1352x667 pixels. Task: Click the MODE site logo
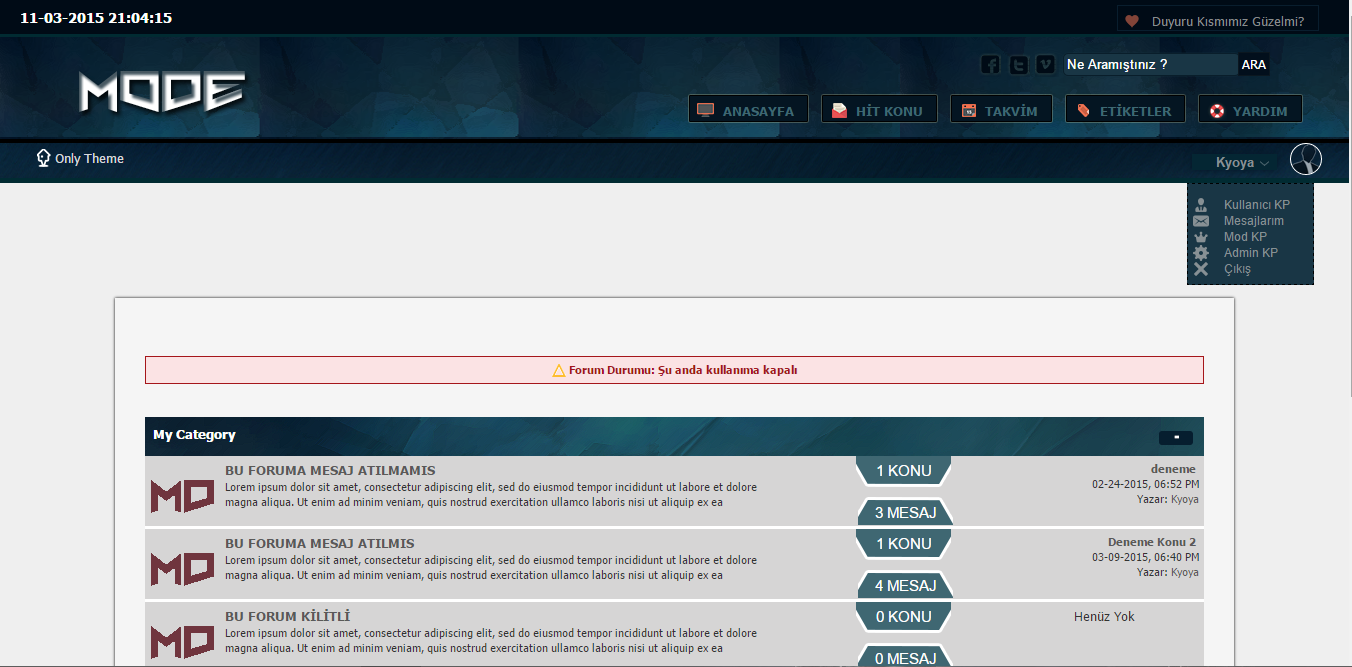[x=162, y=93]
